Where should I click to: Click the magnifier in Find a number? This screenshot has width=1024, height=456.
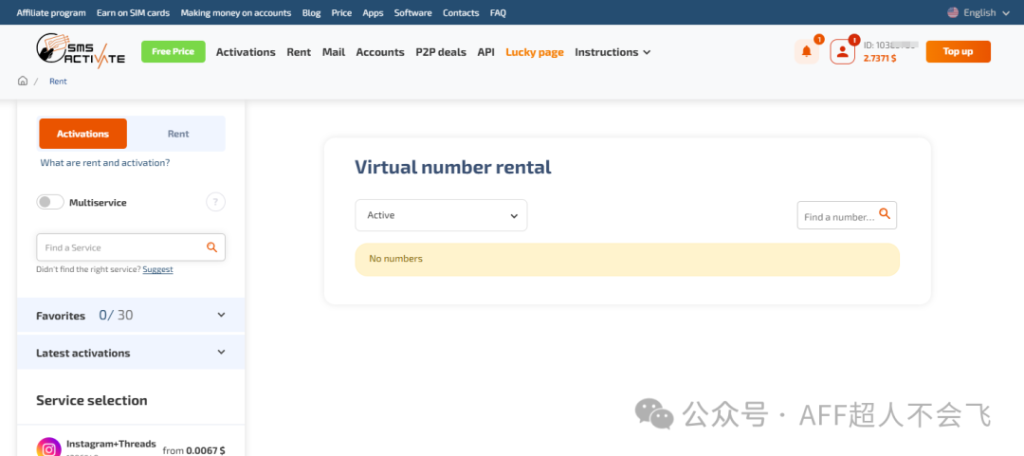pos(883,215)
